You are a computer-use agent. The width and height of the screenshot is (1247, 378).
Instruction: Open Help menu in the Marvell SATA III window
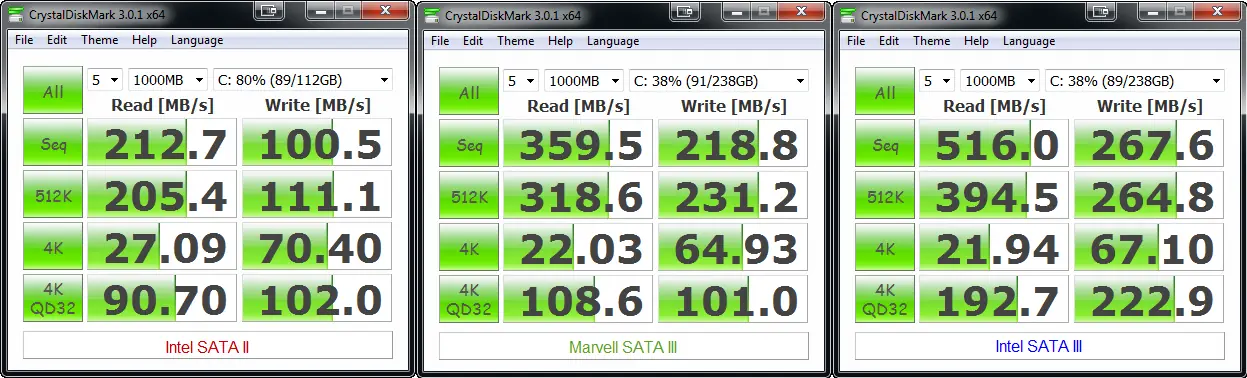(560, 40)
